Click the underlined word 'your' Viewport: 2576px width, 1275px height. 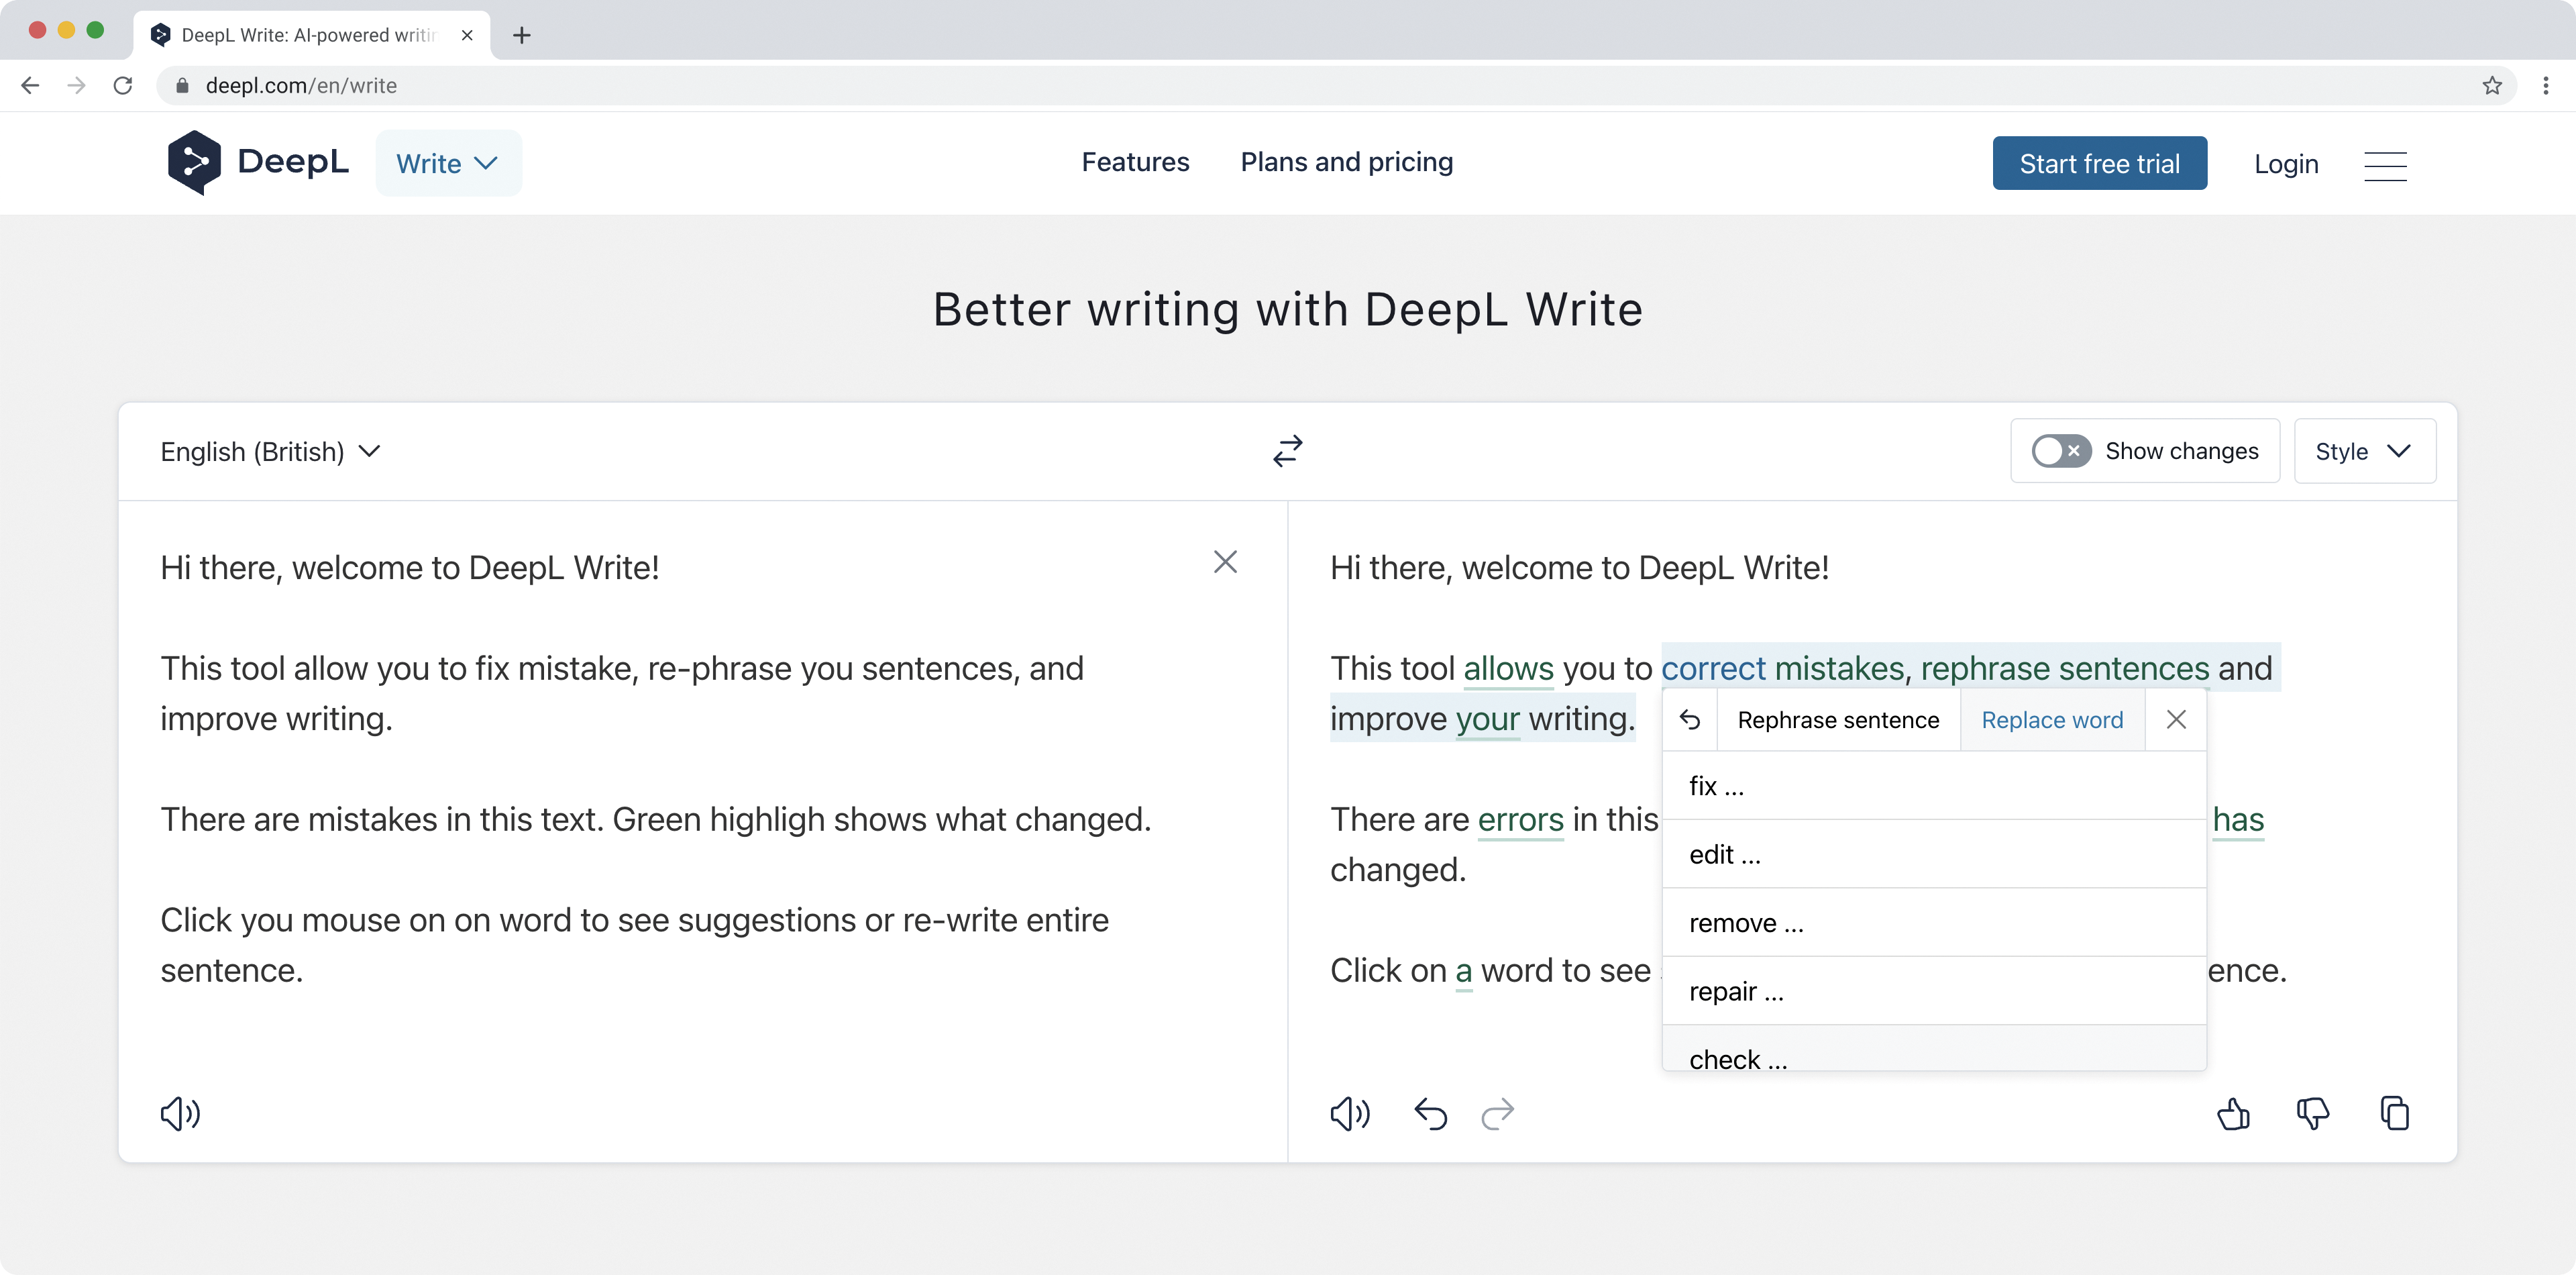tap(1487, 719)
